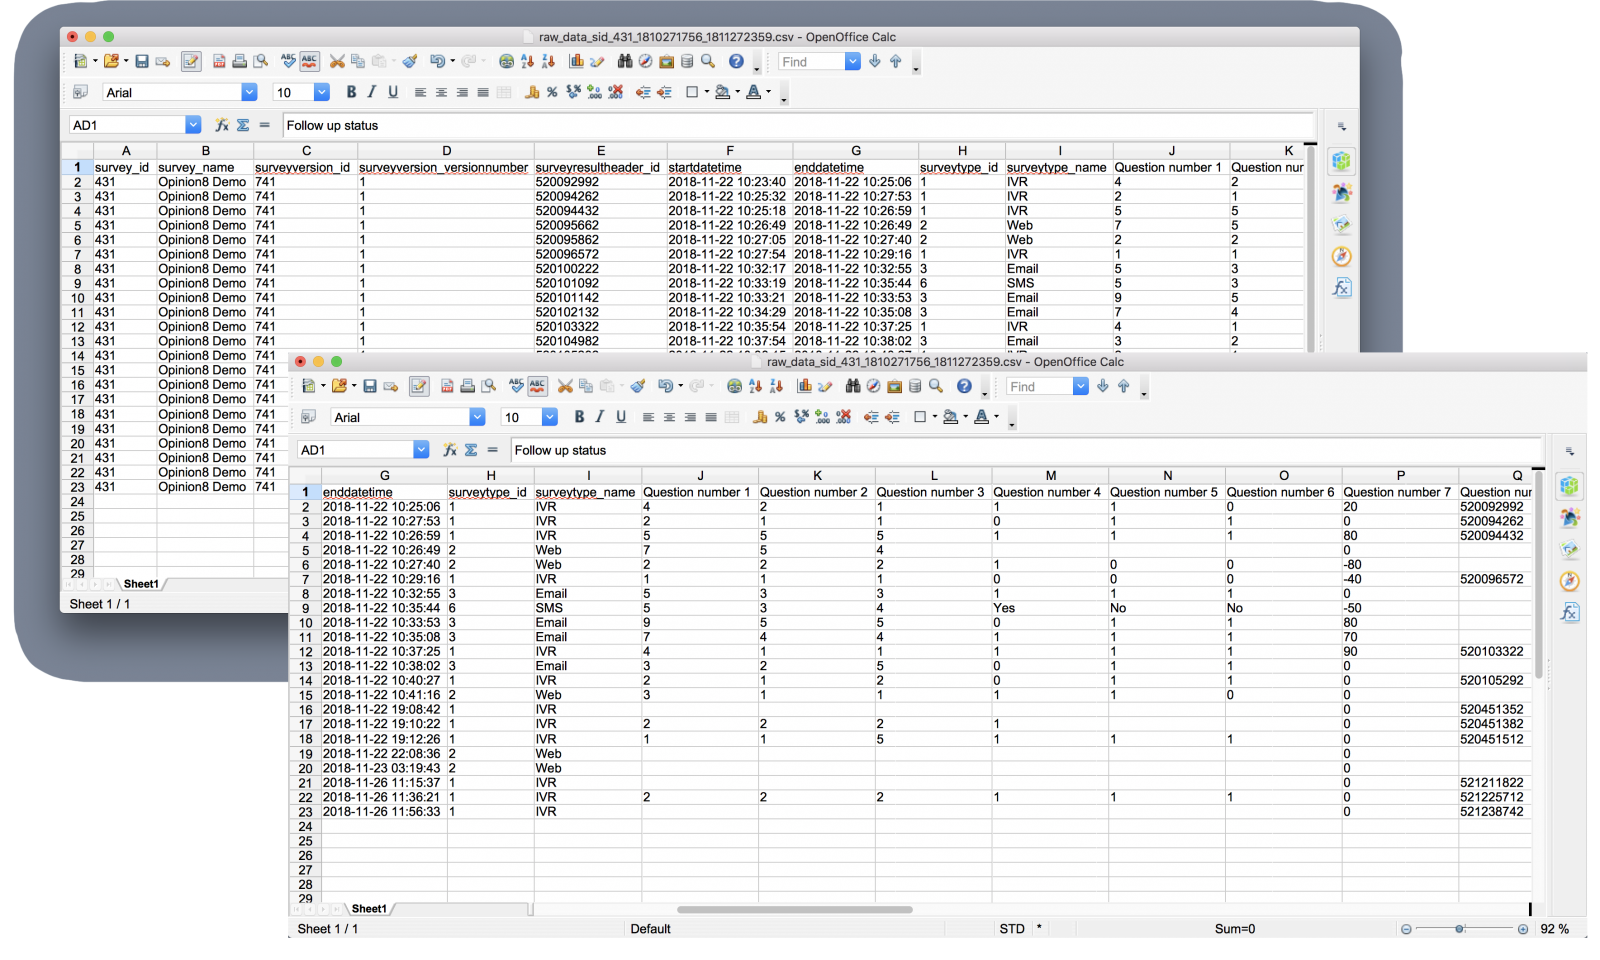Open Navigator sidebar deck in back window

click(x=1342, y=256)
